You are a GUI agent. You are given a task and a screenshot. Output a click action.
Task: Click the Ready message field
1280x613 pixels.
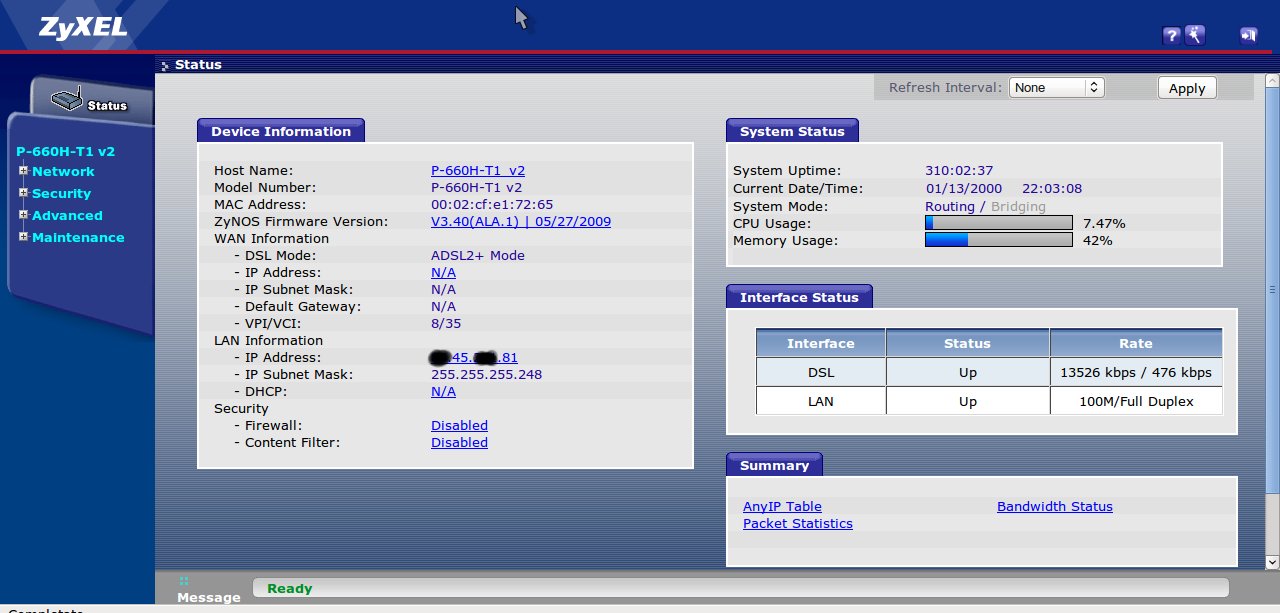[741, 588]
